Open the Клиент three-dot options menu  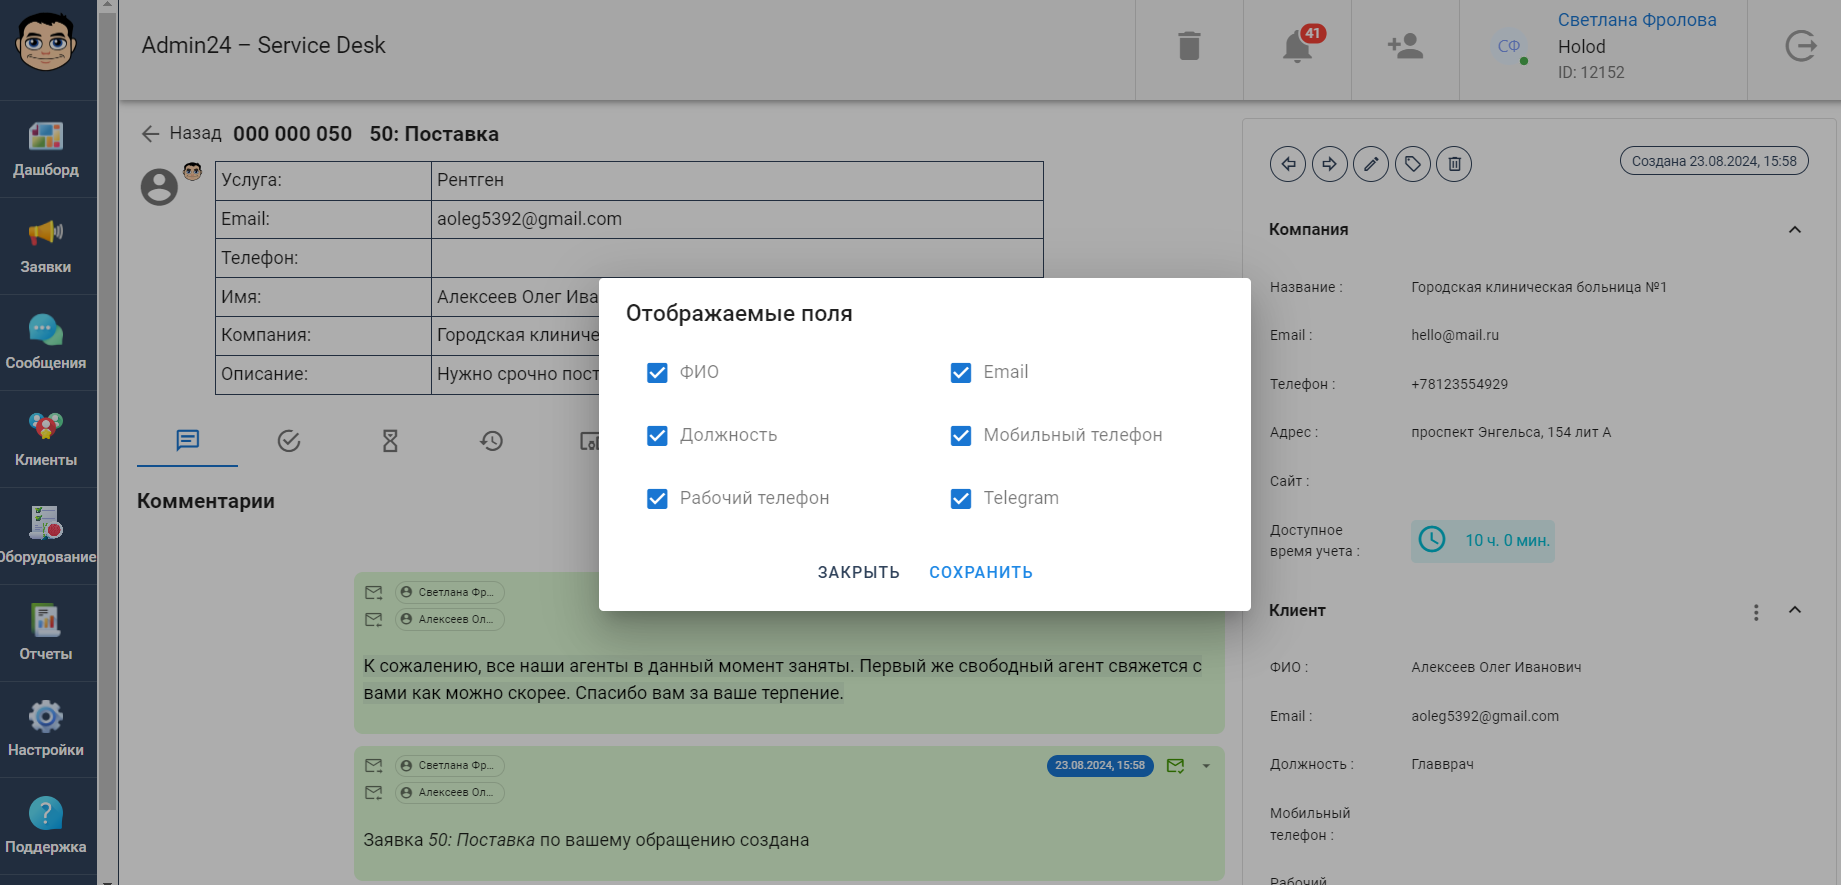coord(1756,612)
